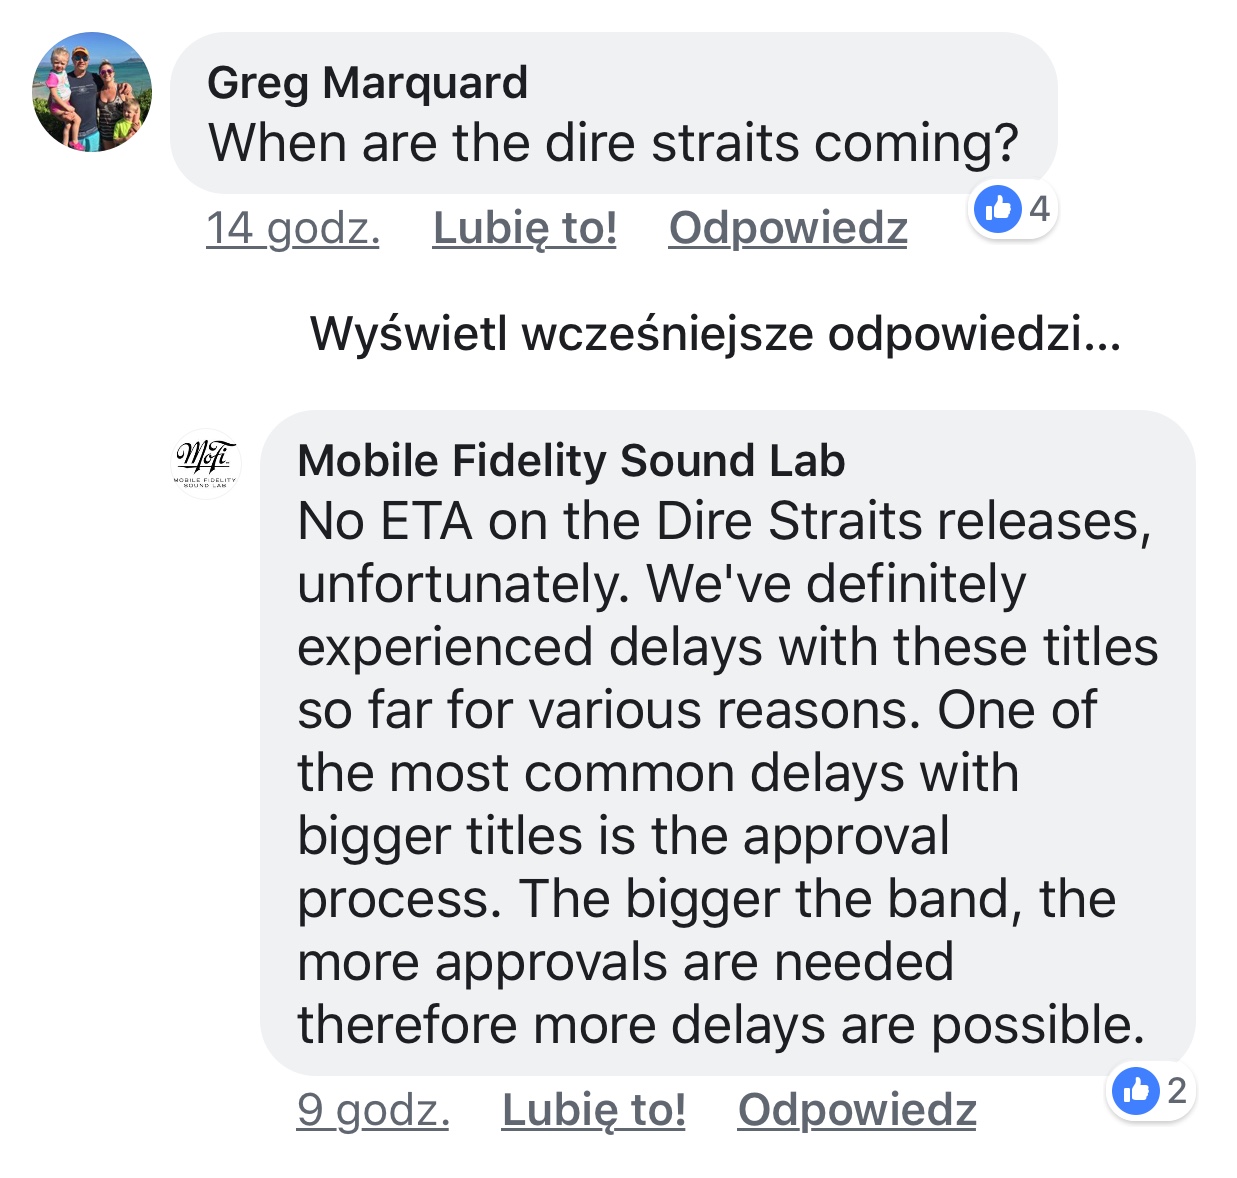Click the 9 godz. timestamp
The height and width of the screenshot is (1178, 1237).
(x=373, y=1110)
